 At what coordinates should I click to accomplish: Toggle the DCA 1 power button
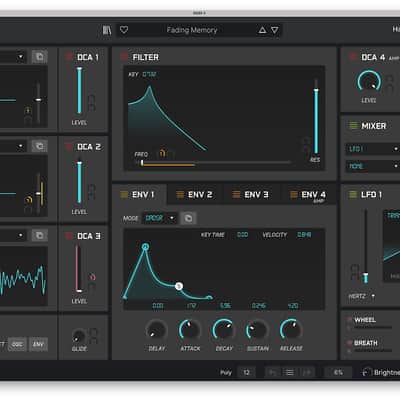click(69, 57)
